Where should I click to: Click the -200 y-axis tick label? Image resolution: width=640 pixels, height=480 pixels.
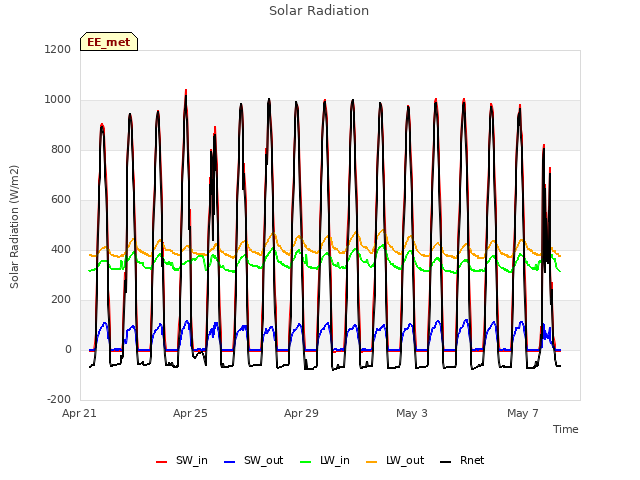(x=59, y=399)
